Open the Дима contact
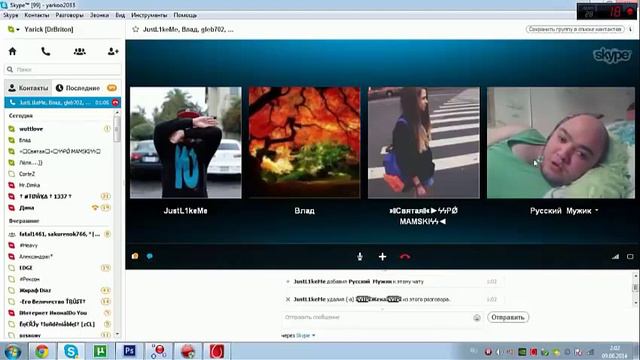Screen dimensions: 640x360 click(27, 208)
